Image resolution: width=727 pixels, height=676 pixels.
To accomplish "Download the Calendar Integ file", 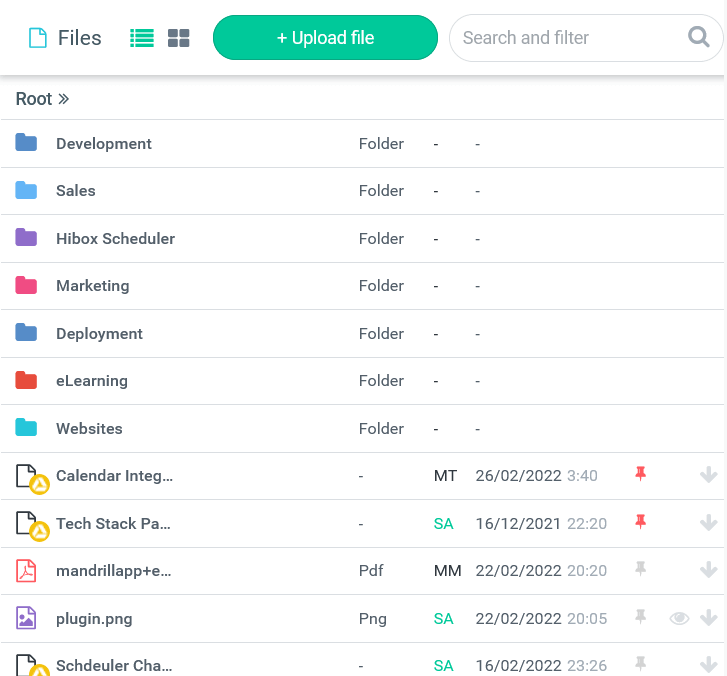I will click(x=709, y=475).
